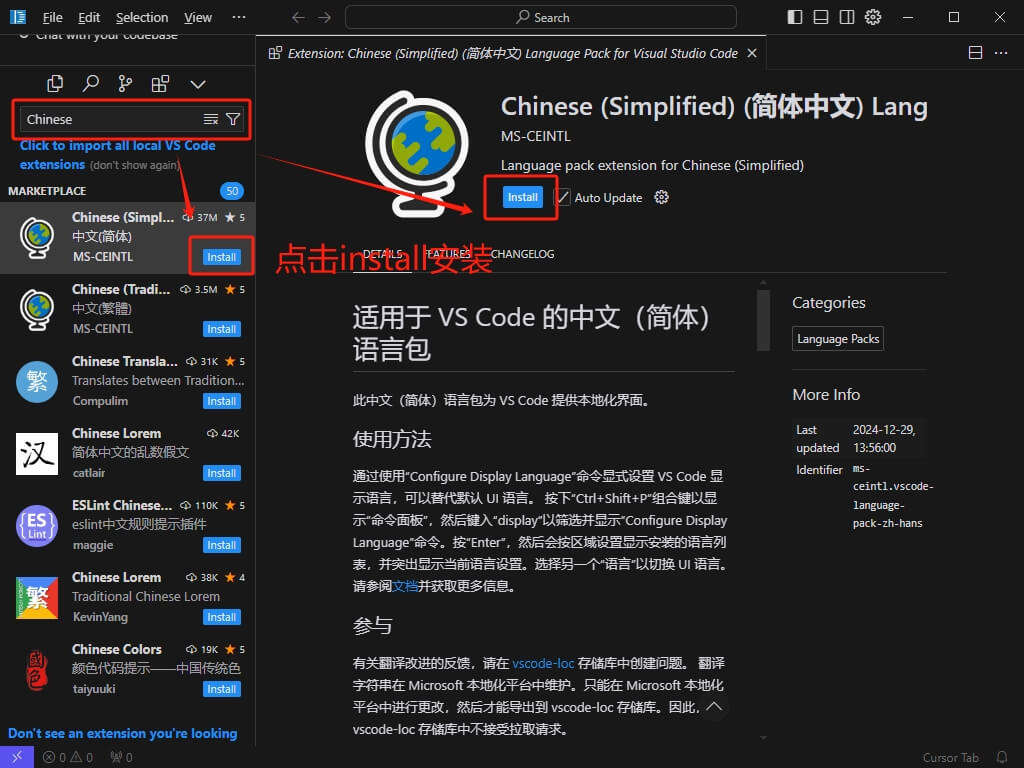Switch to the DETAILS tab
Image resolution: width=1024 pixels, height=768 pixels.
382,254
